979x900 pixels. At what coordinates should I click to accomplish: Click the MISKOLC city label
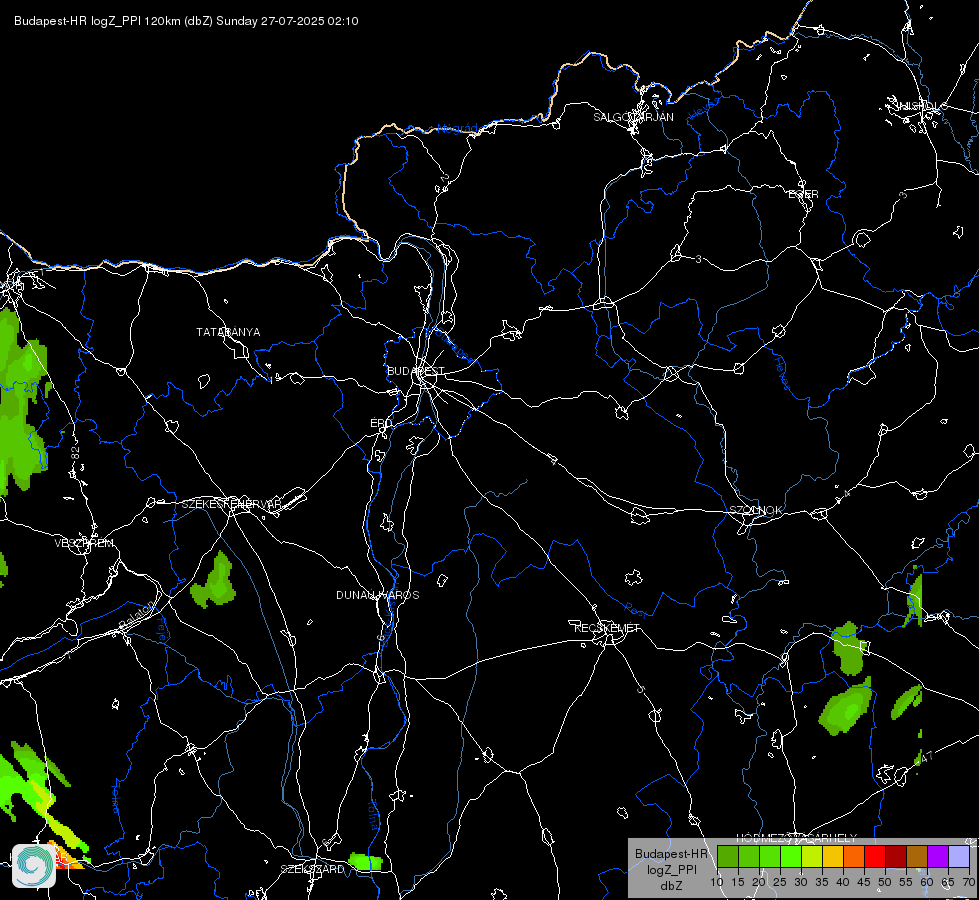click(x=921, y=106)
